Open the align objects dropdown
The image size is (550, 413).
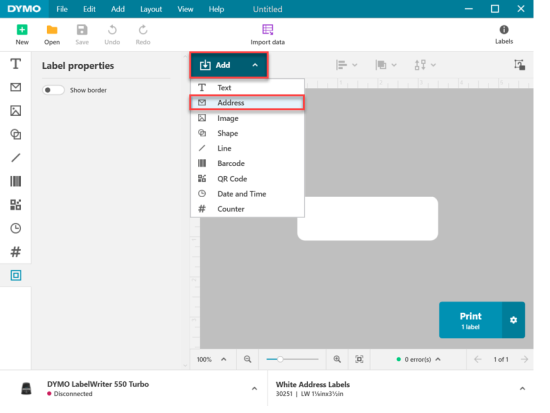pyautogui.click(x=346, y=65)
